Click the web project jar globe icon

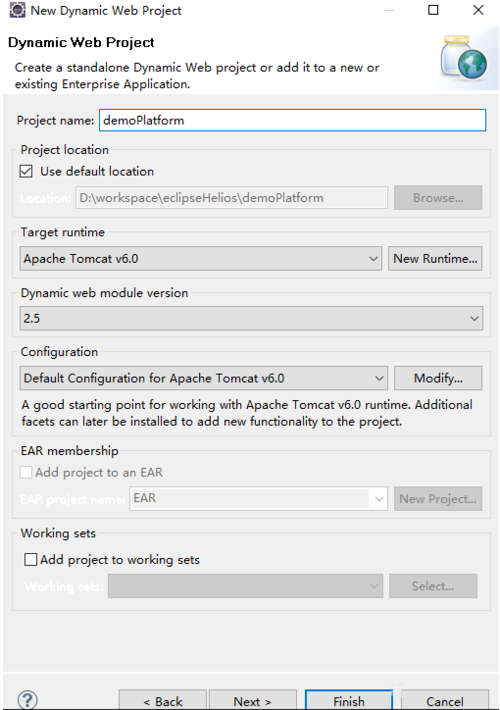tap(464, 59)
